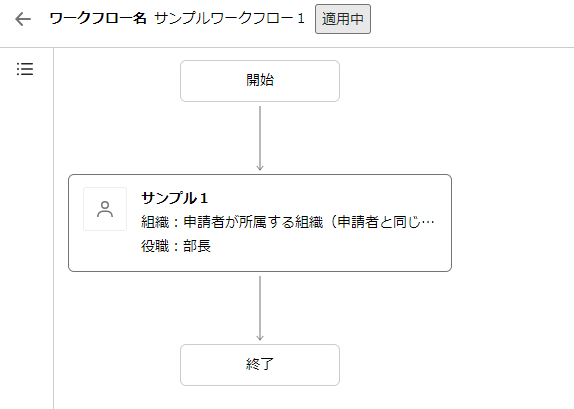Click the person icon in サンプル１ step
This screenshot has height=409, width=574.
(105, 209)
